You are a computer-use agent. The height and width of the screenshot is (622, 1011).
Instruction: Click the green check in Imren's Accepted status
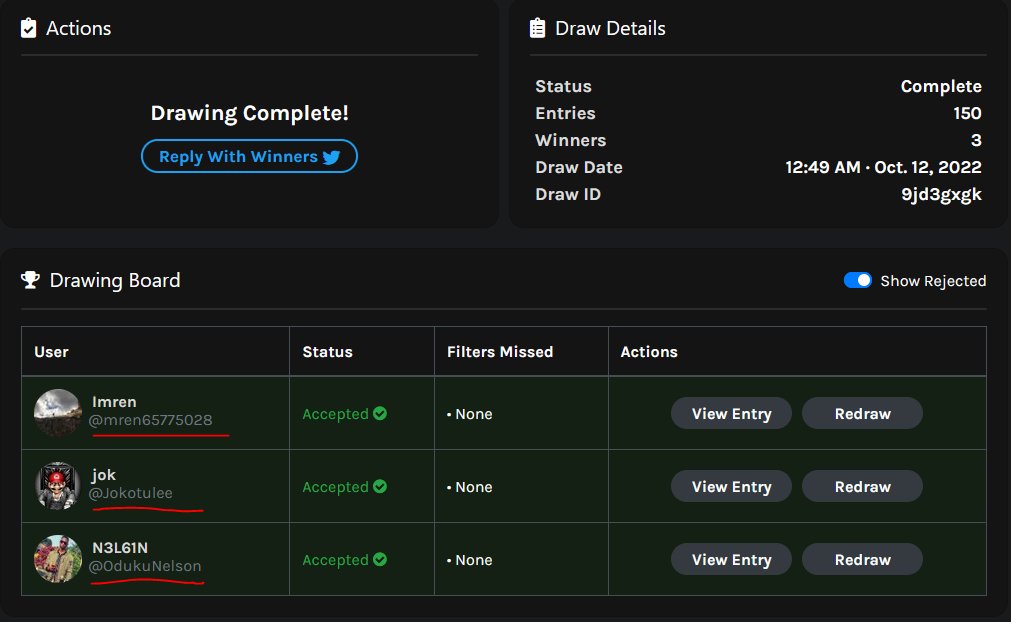tap(380, 413)
